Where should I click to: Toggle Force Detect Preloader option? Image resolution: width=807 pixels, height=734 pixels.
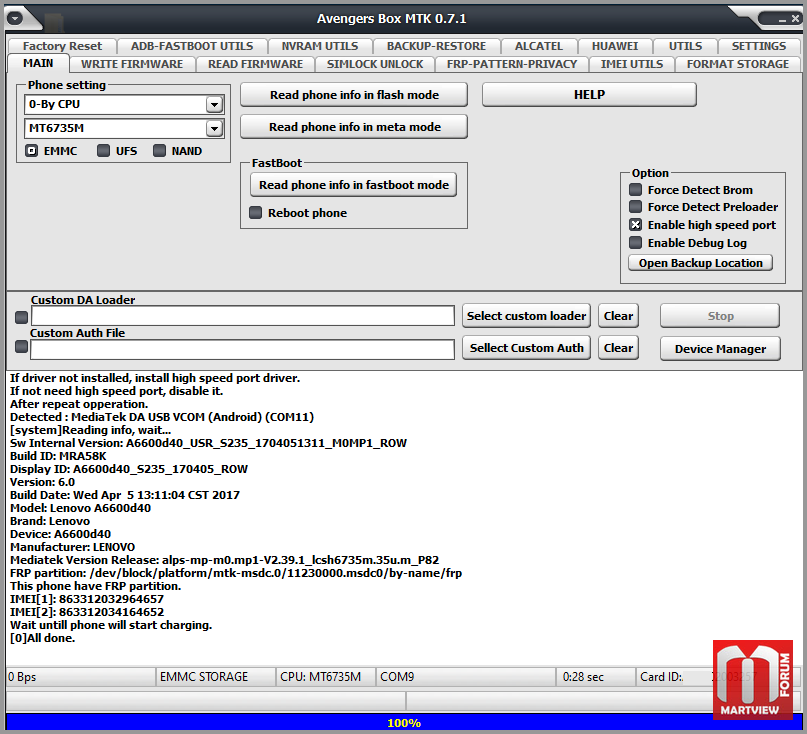click(x=636, y=206)
